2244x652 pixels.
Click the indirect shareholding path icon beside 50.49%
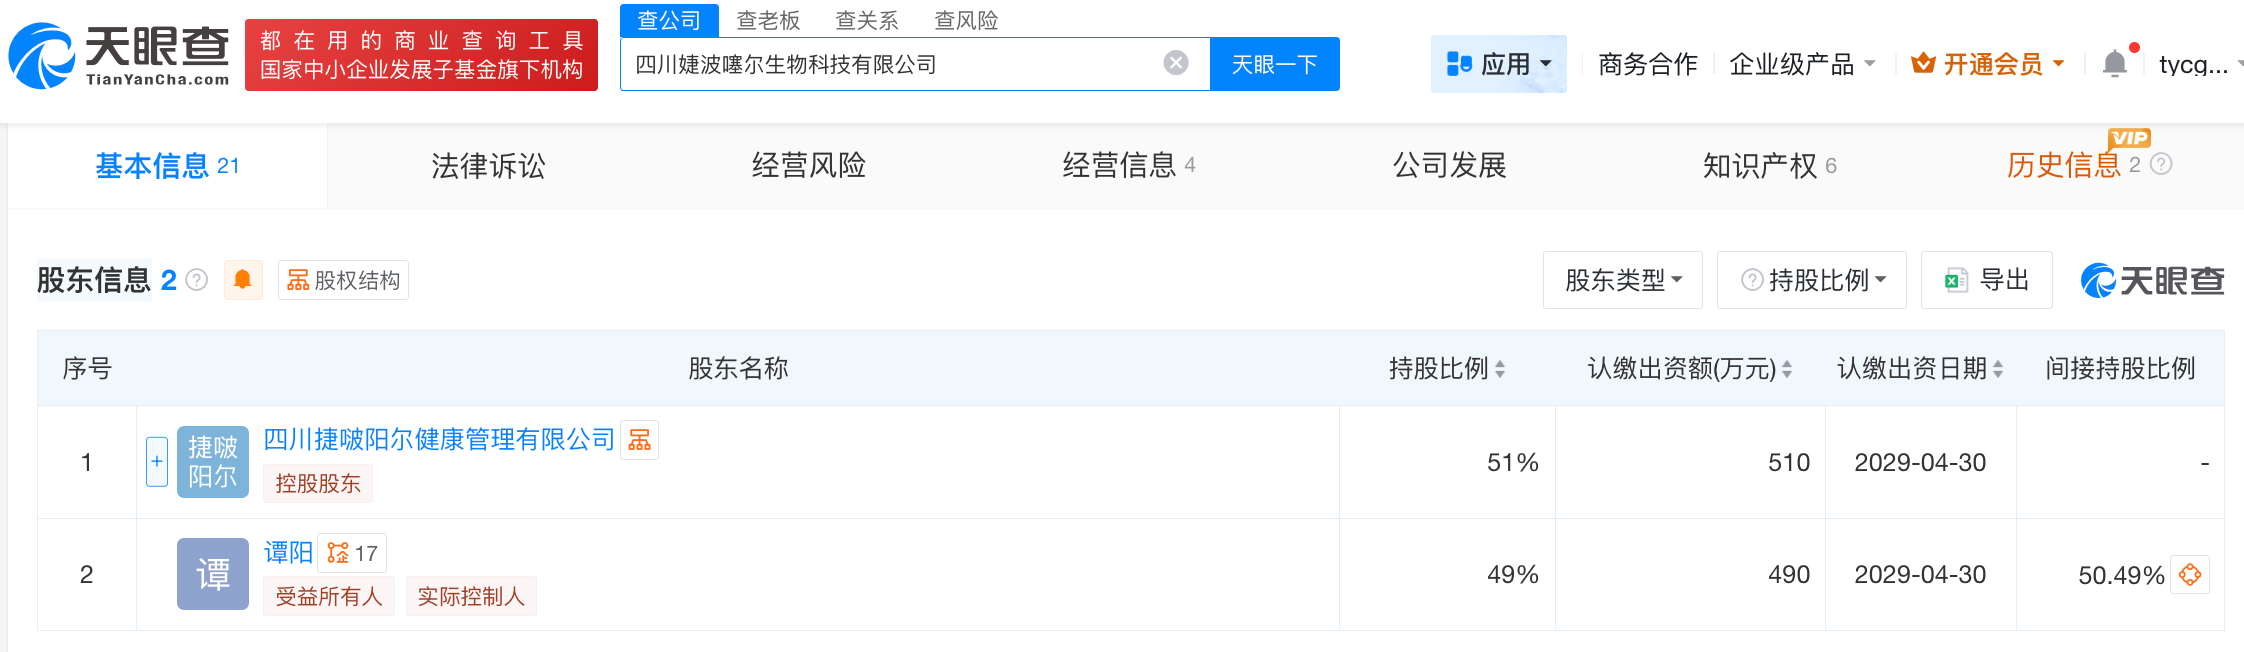(x=2190, y=575)
